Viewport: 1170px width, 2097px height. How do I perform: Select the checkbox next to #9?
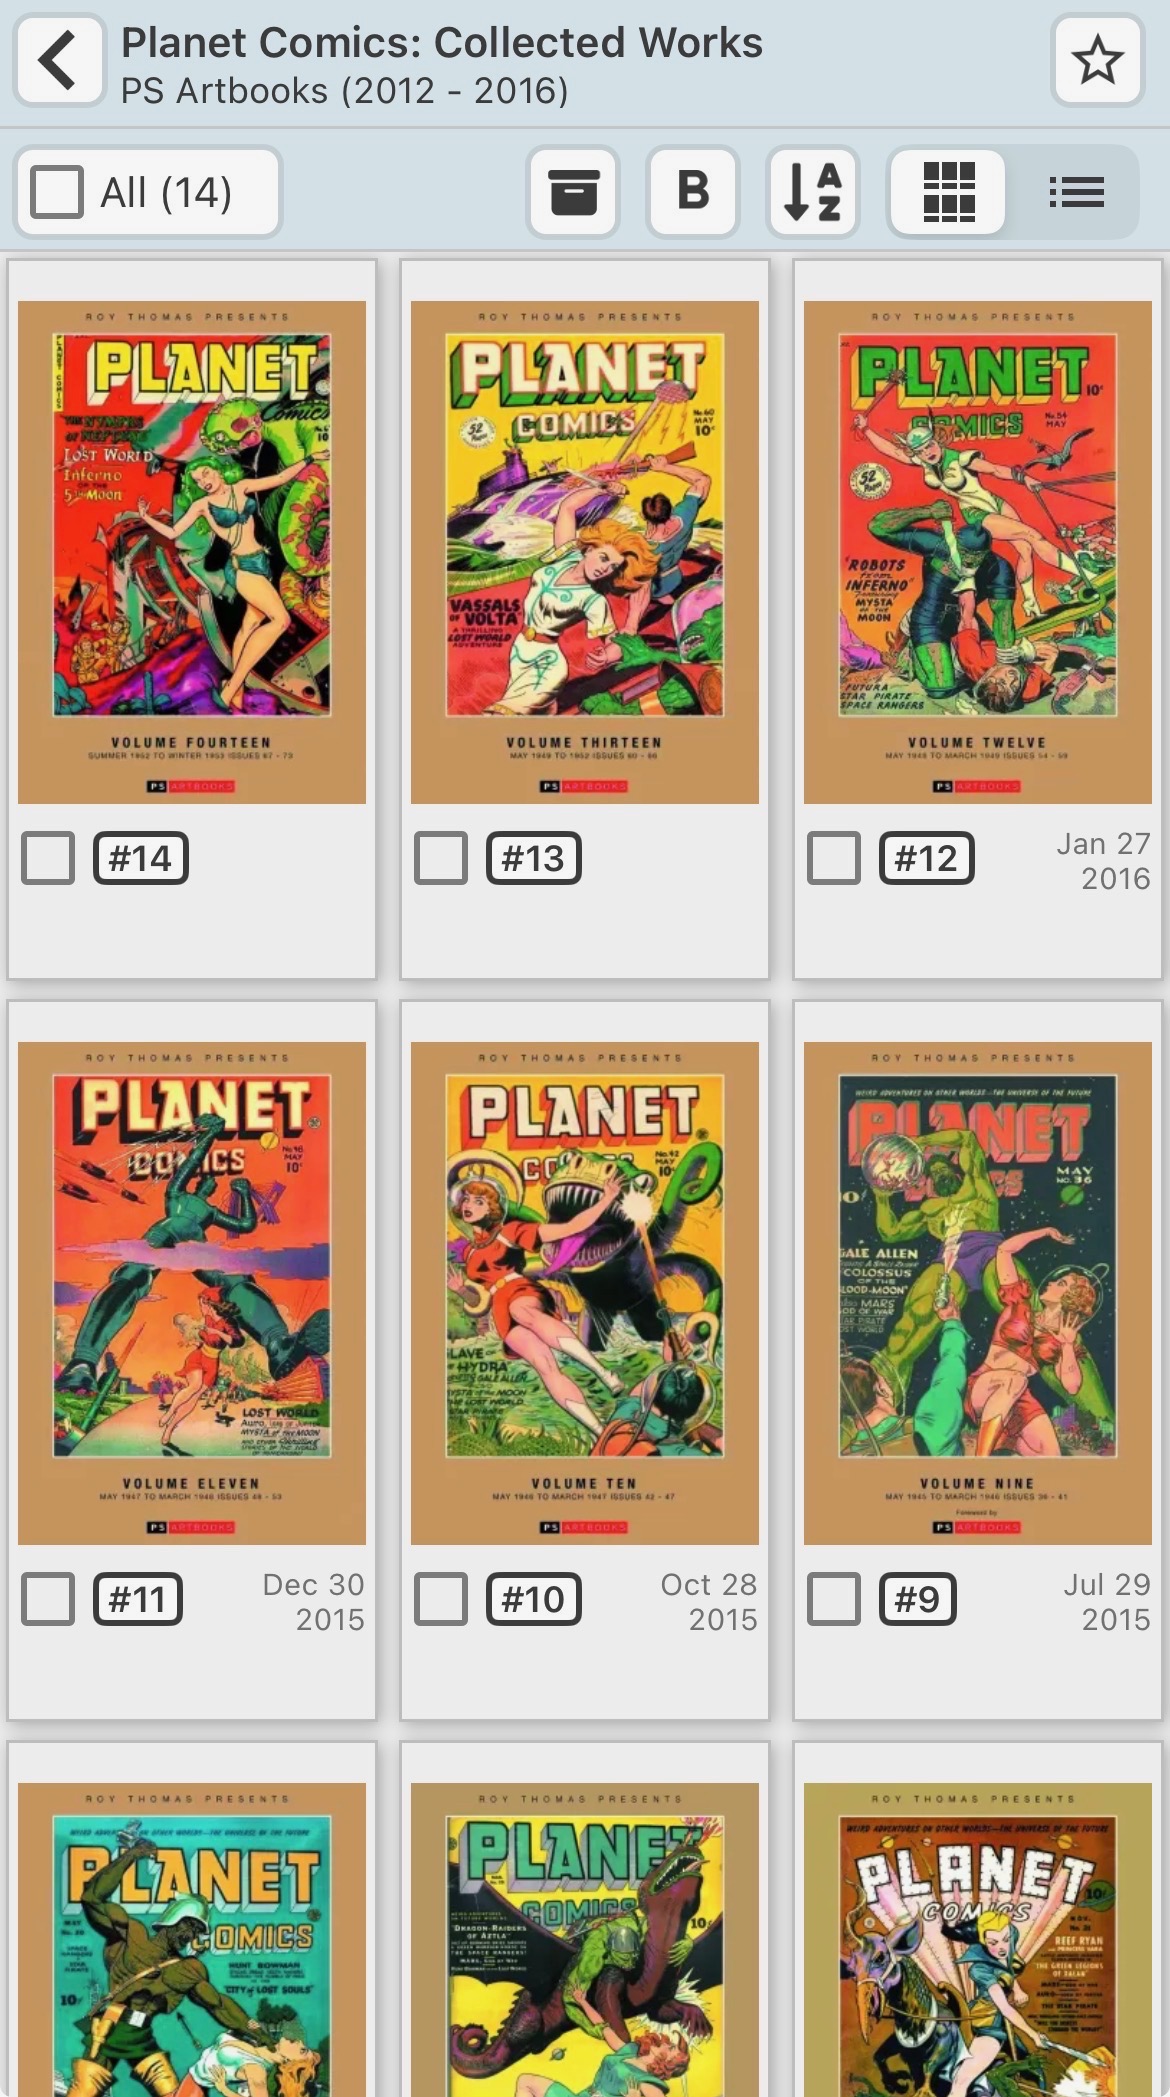[x=834, y=1599]
